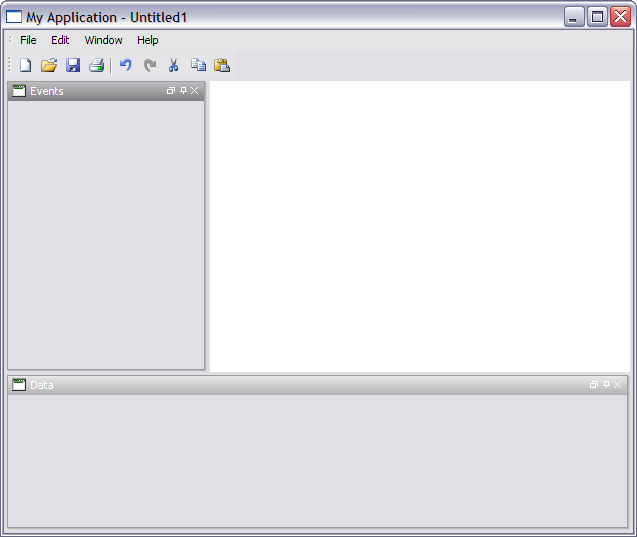Toggle auto-hide pin on Data panel

click(x=606, y=384)
